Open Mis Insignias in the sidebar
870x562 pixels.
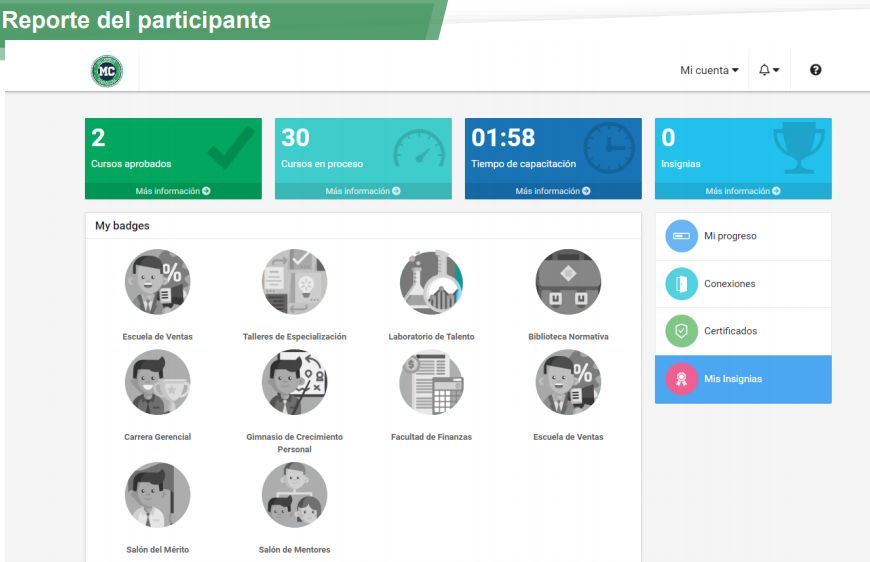pos(743,379)
